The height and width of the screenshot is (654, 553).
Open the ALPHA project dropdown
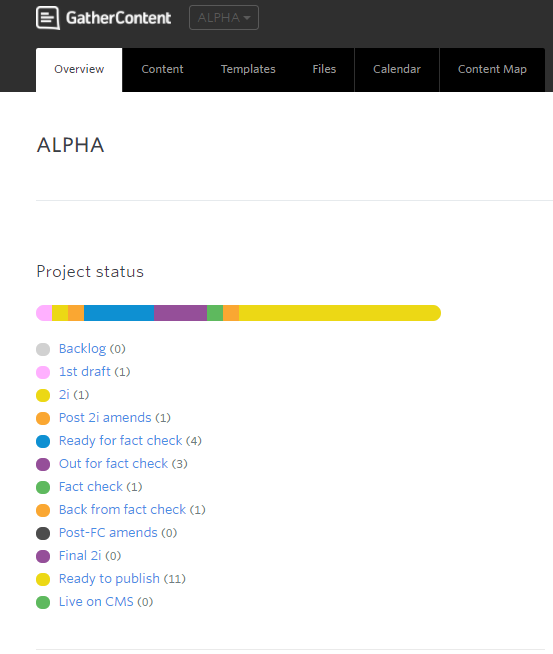pyautogui.click(x=224, y=18)
